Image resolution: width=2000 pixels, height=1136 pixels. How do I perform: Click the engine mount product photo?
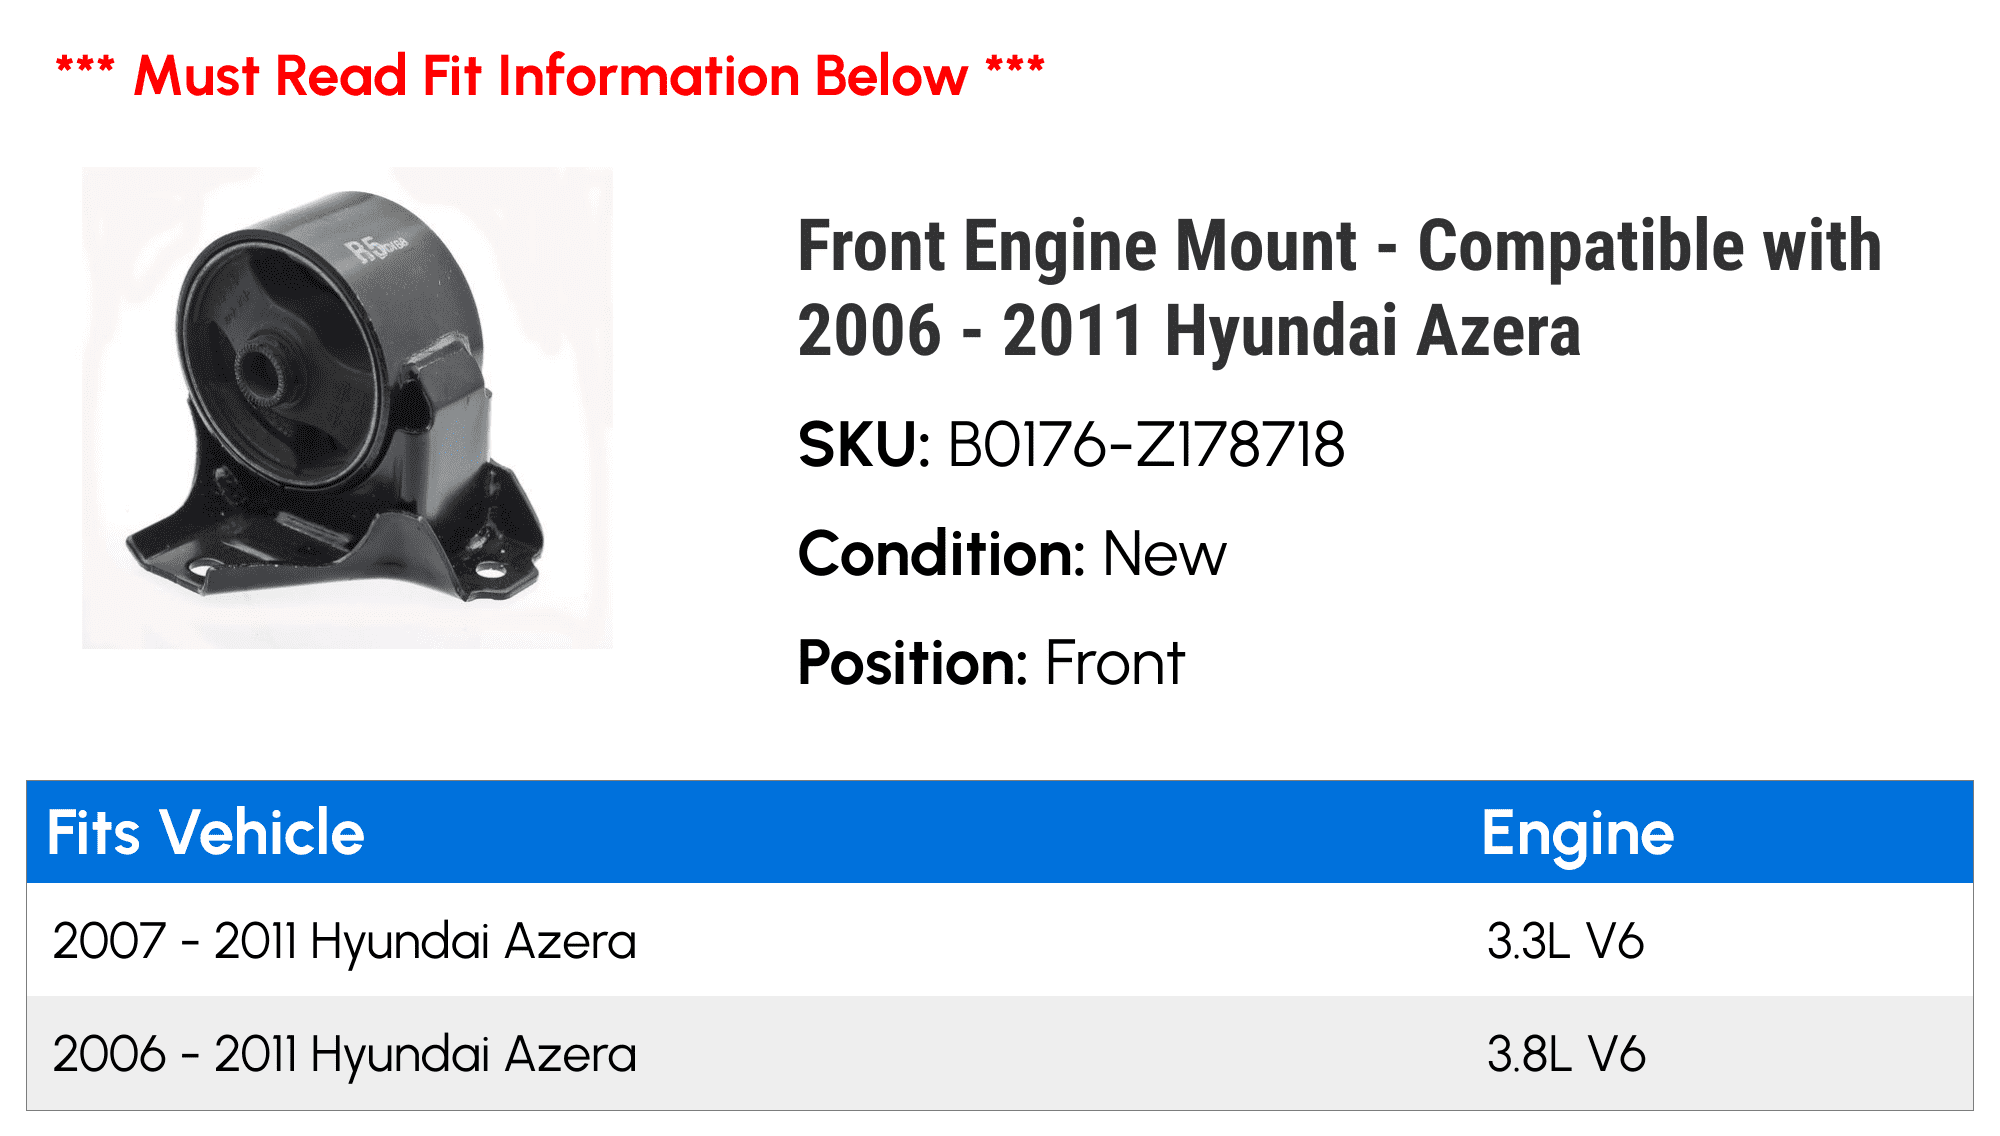click(346, 407)
